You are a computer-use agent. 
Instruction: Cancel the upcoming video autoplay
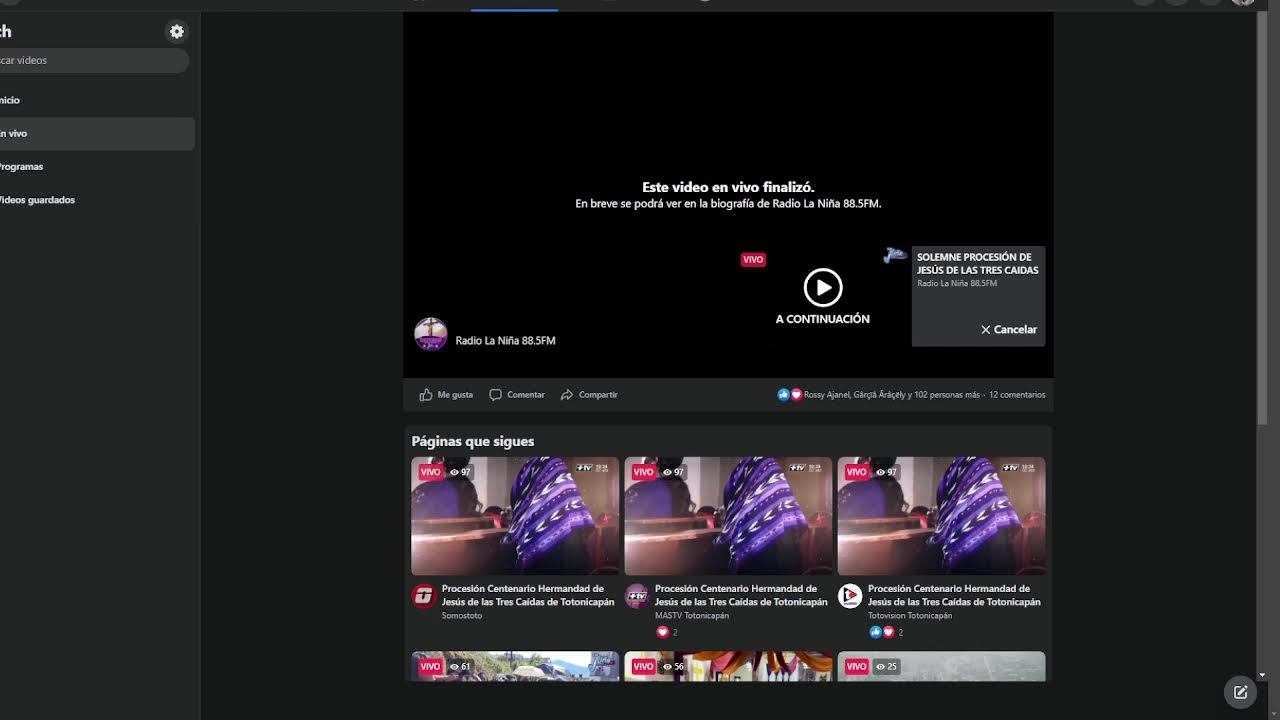point(1008,330)
